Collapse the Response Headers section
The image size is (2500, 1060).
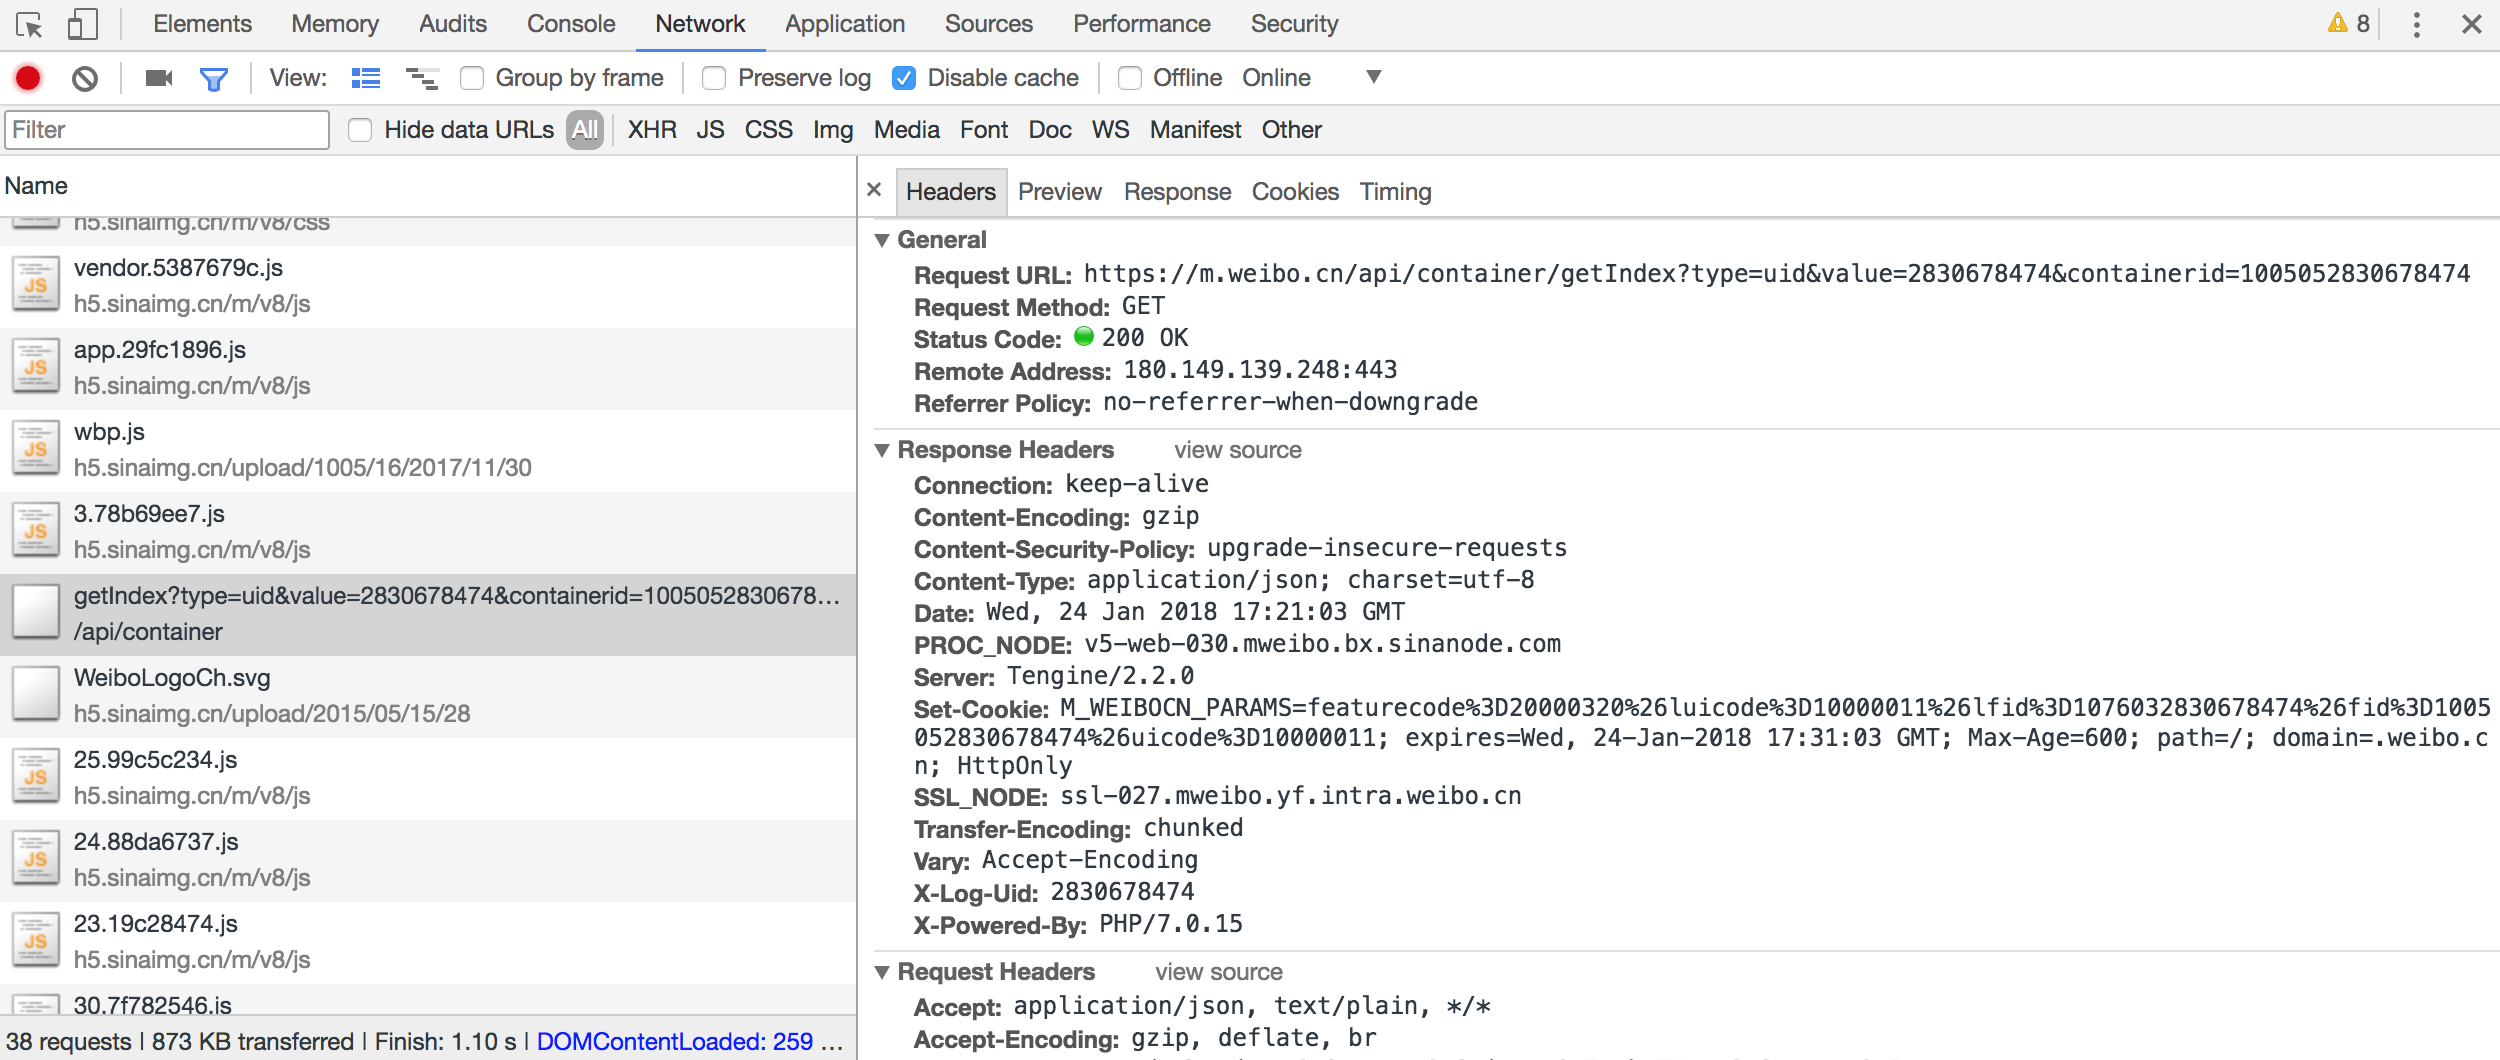[882, 450]
